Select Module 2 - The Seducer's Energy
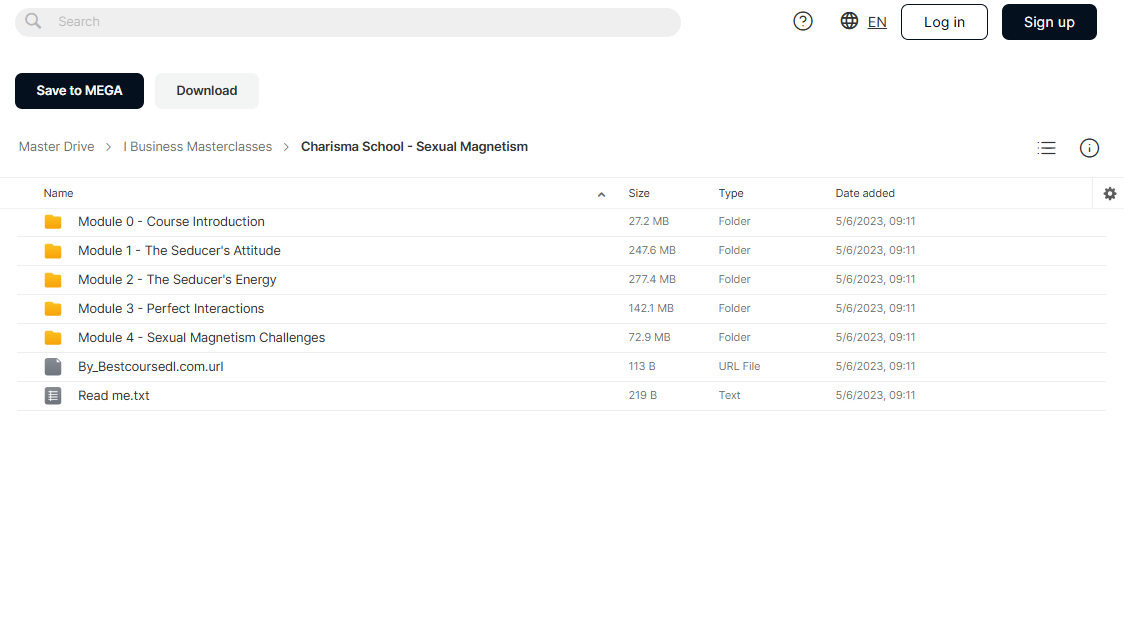Image resolution: width=1124 pixels, height=633 pixels. pyautogui.click(x=177, y=280)
